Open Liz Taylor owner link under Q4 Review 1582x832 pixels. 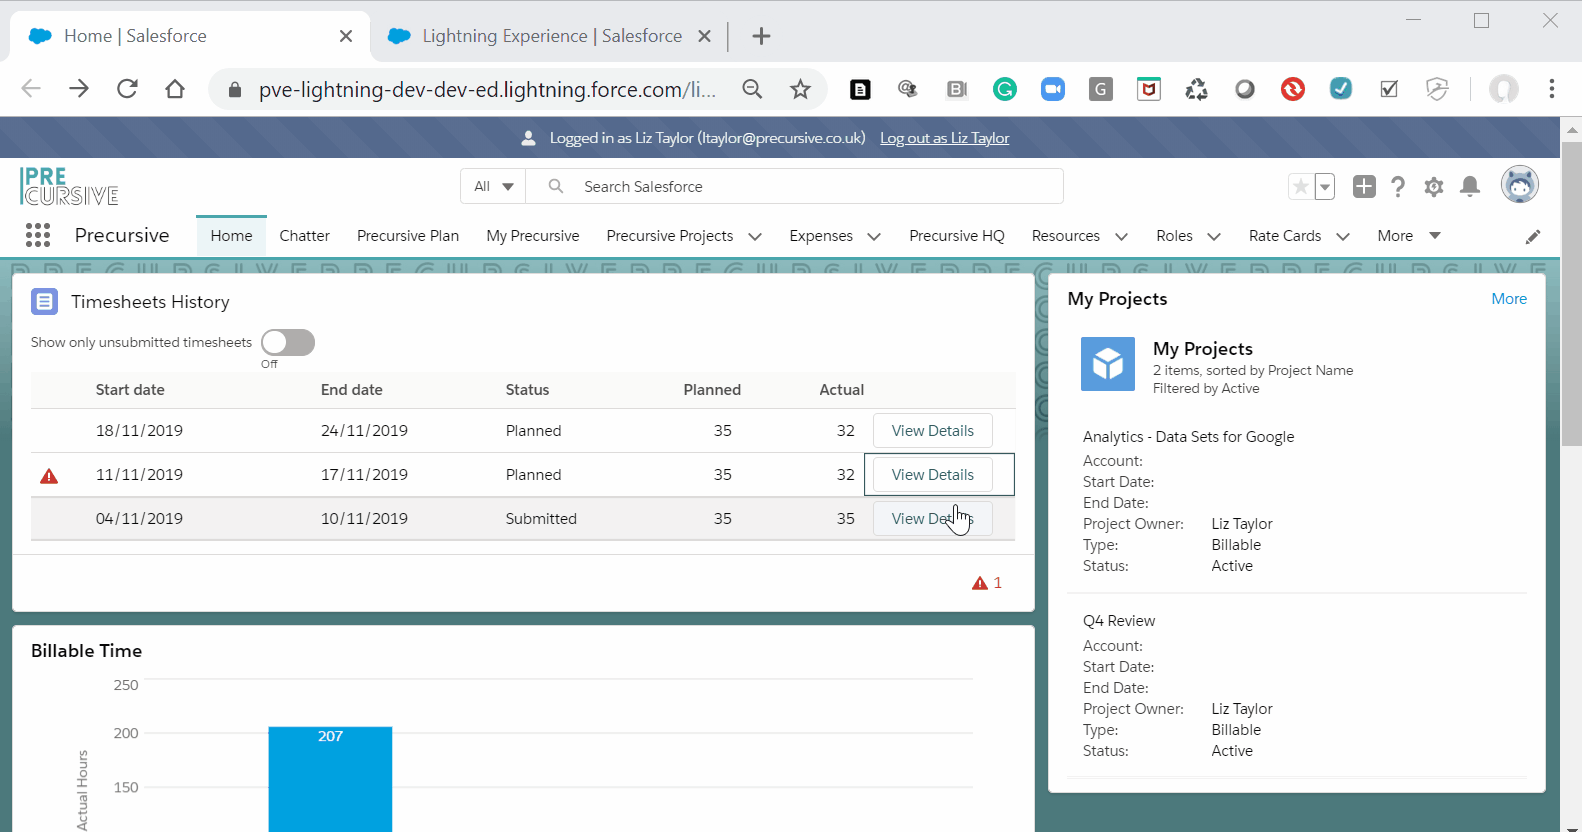pyautogui.click(x=1242, y=709)
